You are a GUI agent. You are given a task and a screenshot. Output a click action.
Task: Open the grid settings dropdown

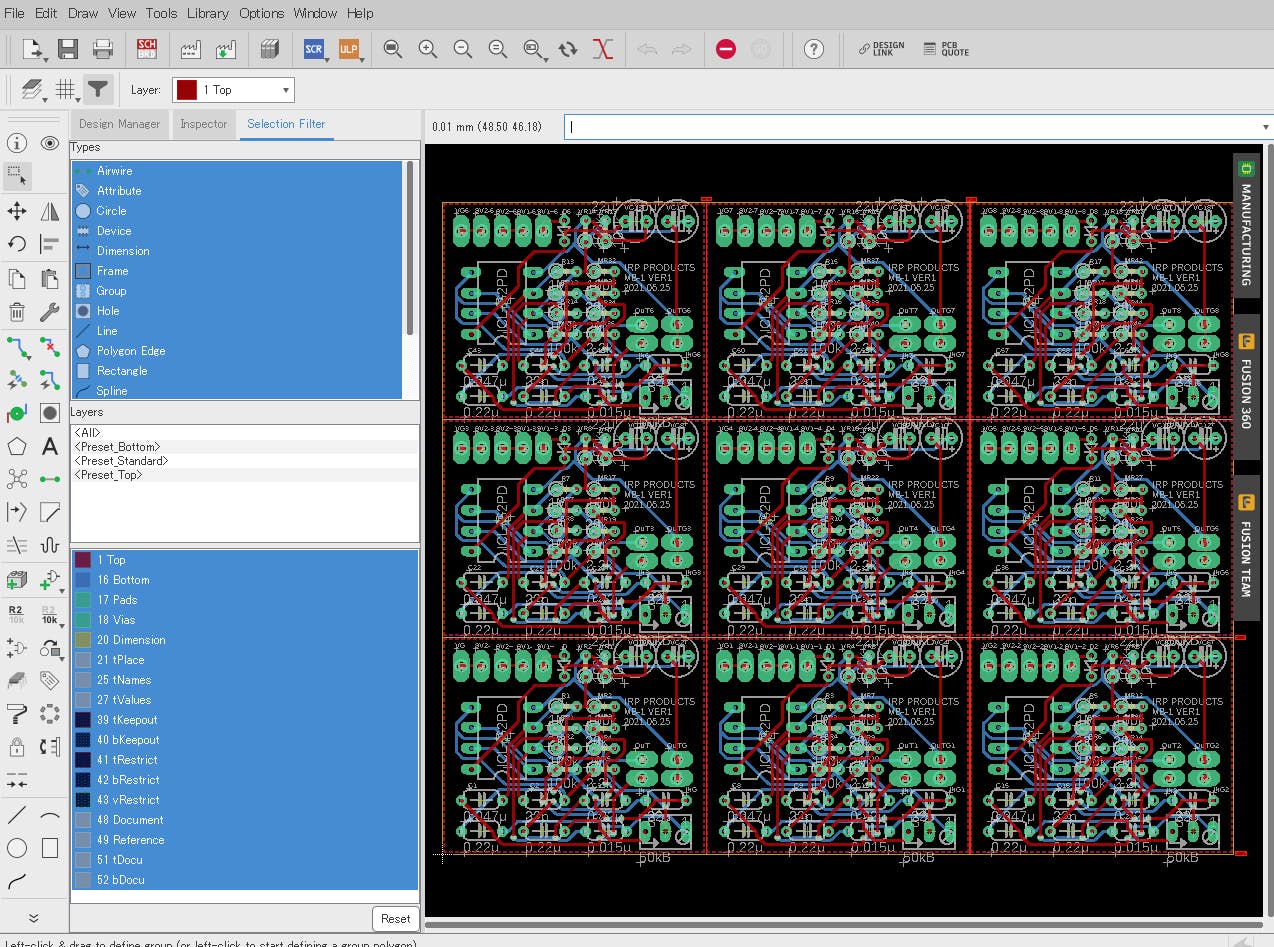coord(66,90)
